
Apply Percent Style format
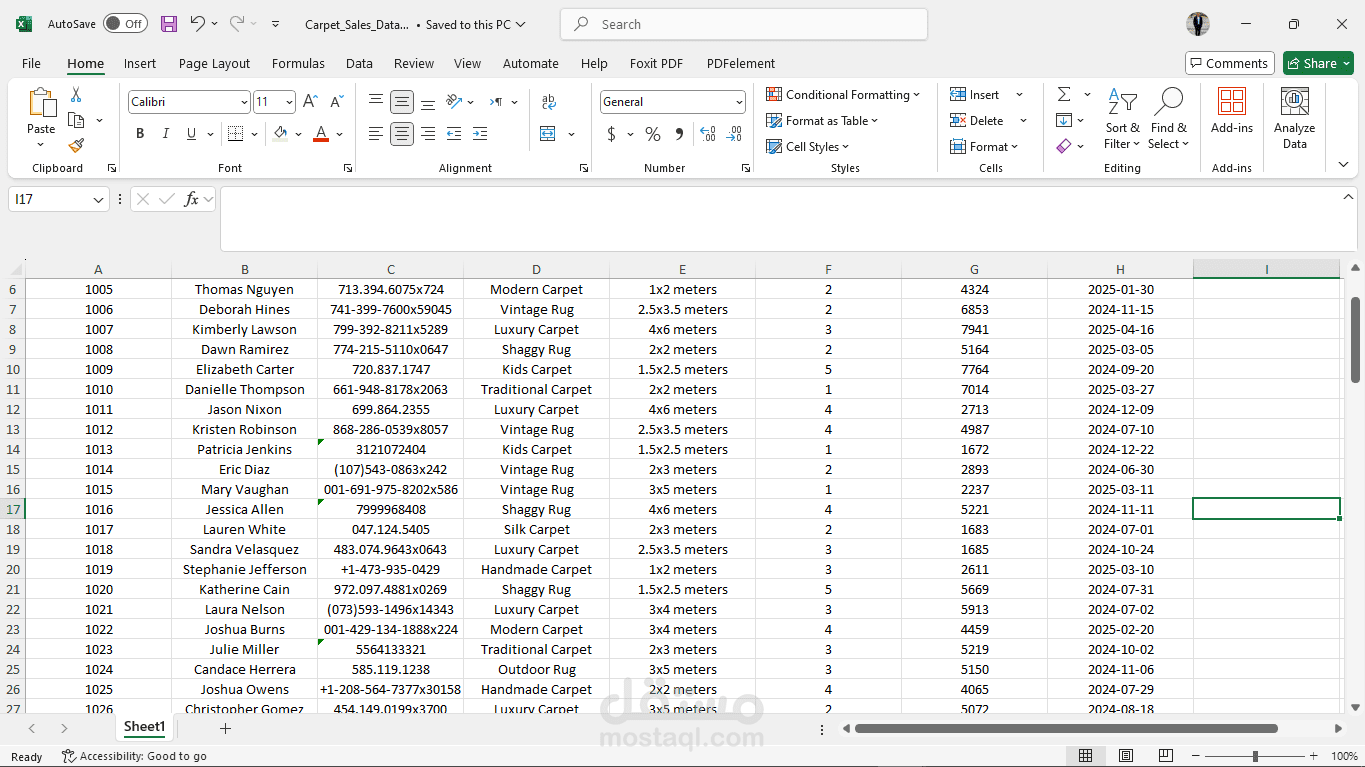(653, 134)
